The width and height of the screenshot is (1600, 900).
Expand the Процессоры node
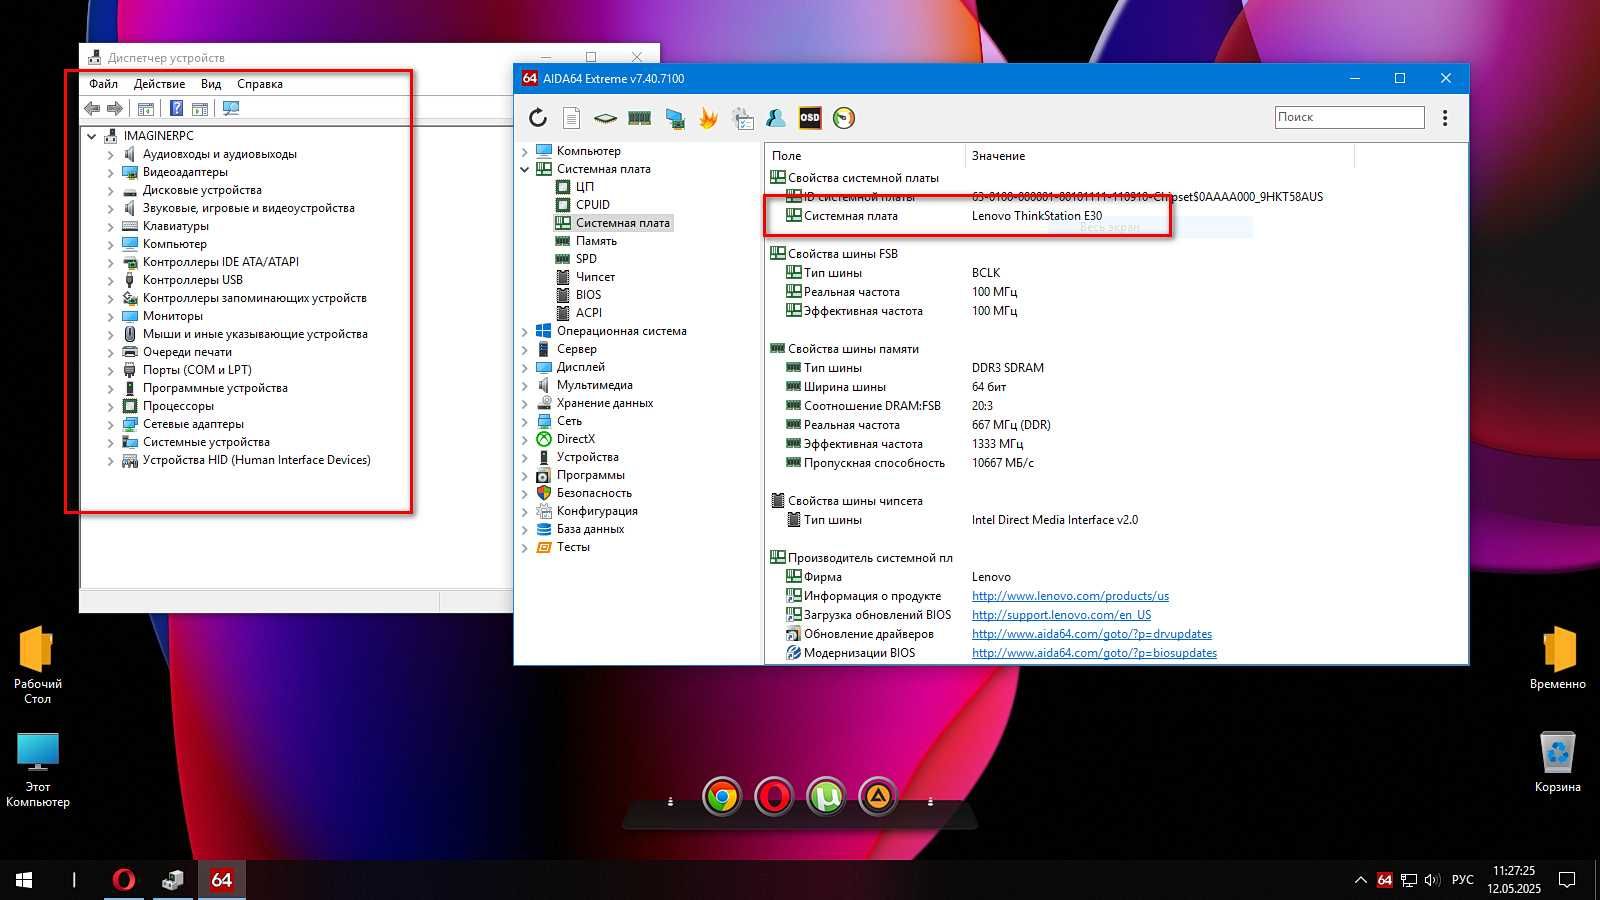point(111,406)
